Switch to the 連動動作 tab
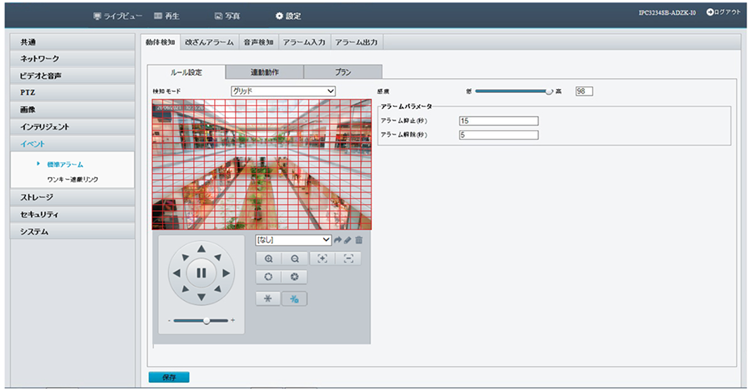Viewport: 751px width, 391px height. (x=264, y=72)
